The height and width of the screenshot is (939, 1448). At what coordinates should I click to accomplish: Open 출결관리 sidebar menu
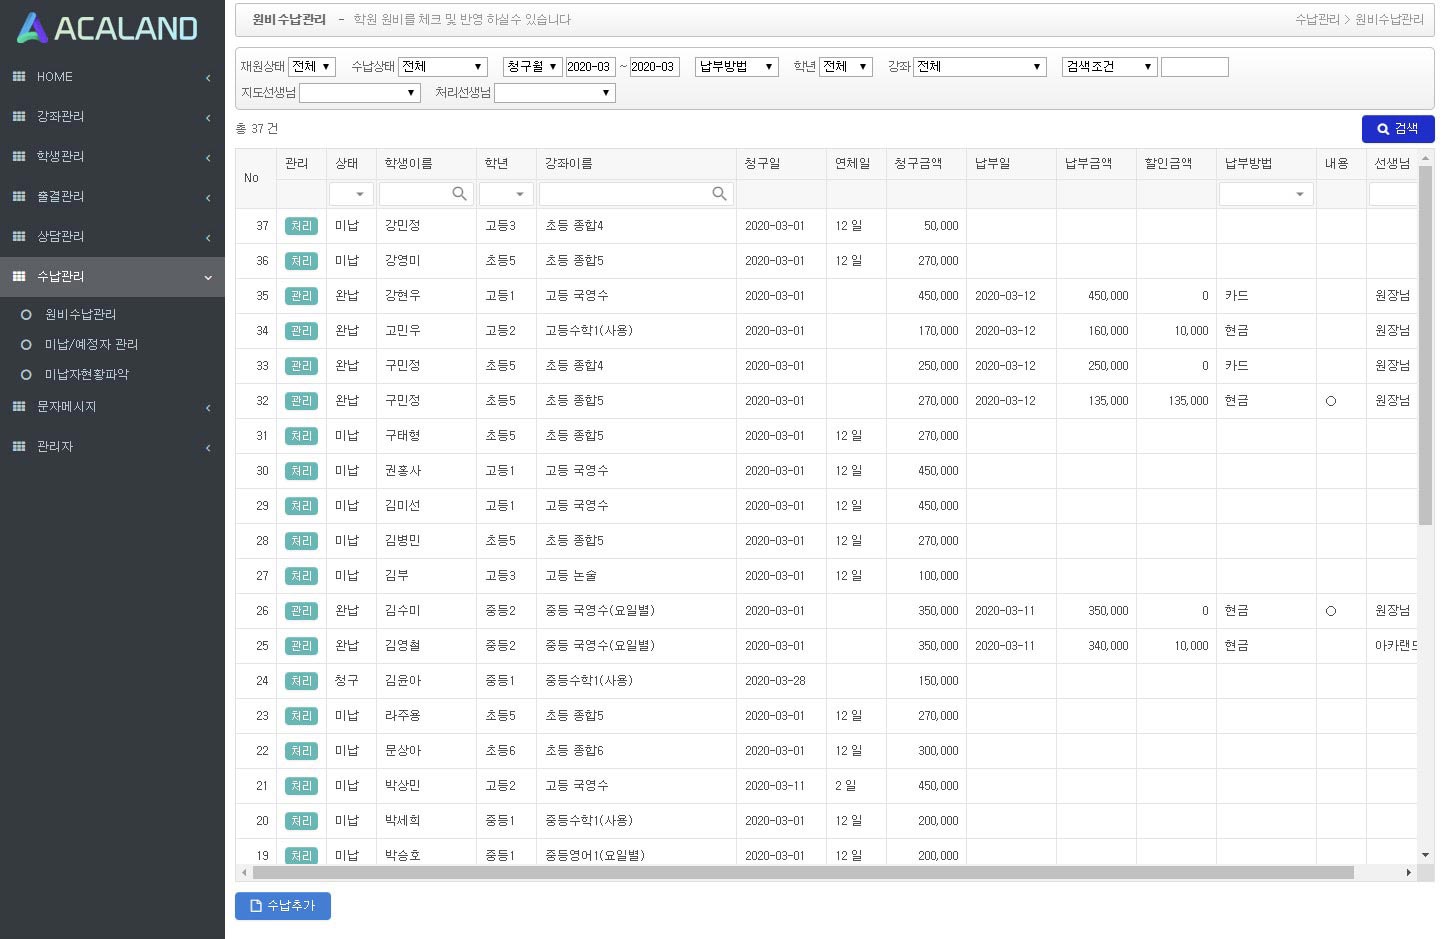[112, 197]
